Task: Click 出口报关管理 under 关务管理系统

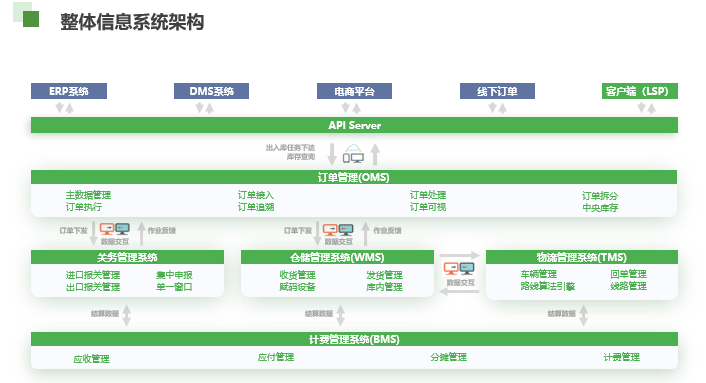Action: [x=93, y=287]
